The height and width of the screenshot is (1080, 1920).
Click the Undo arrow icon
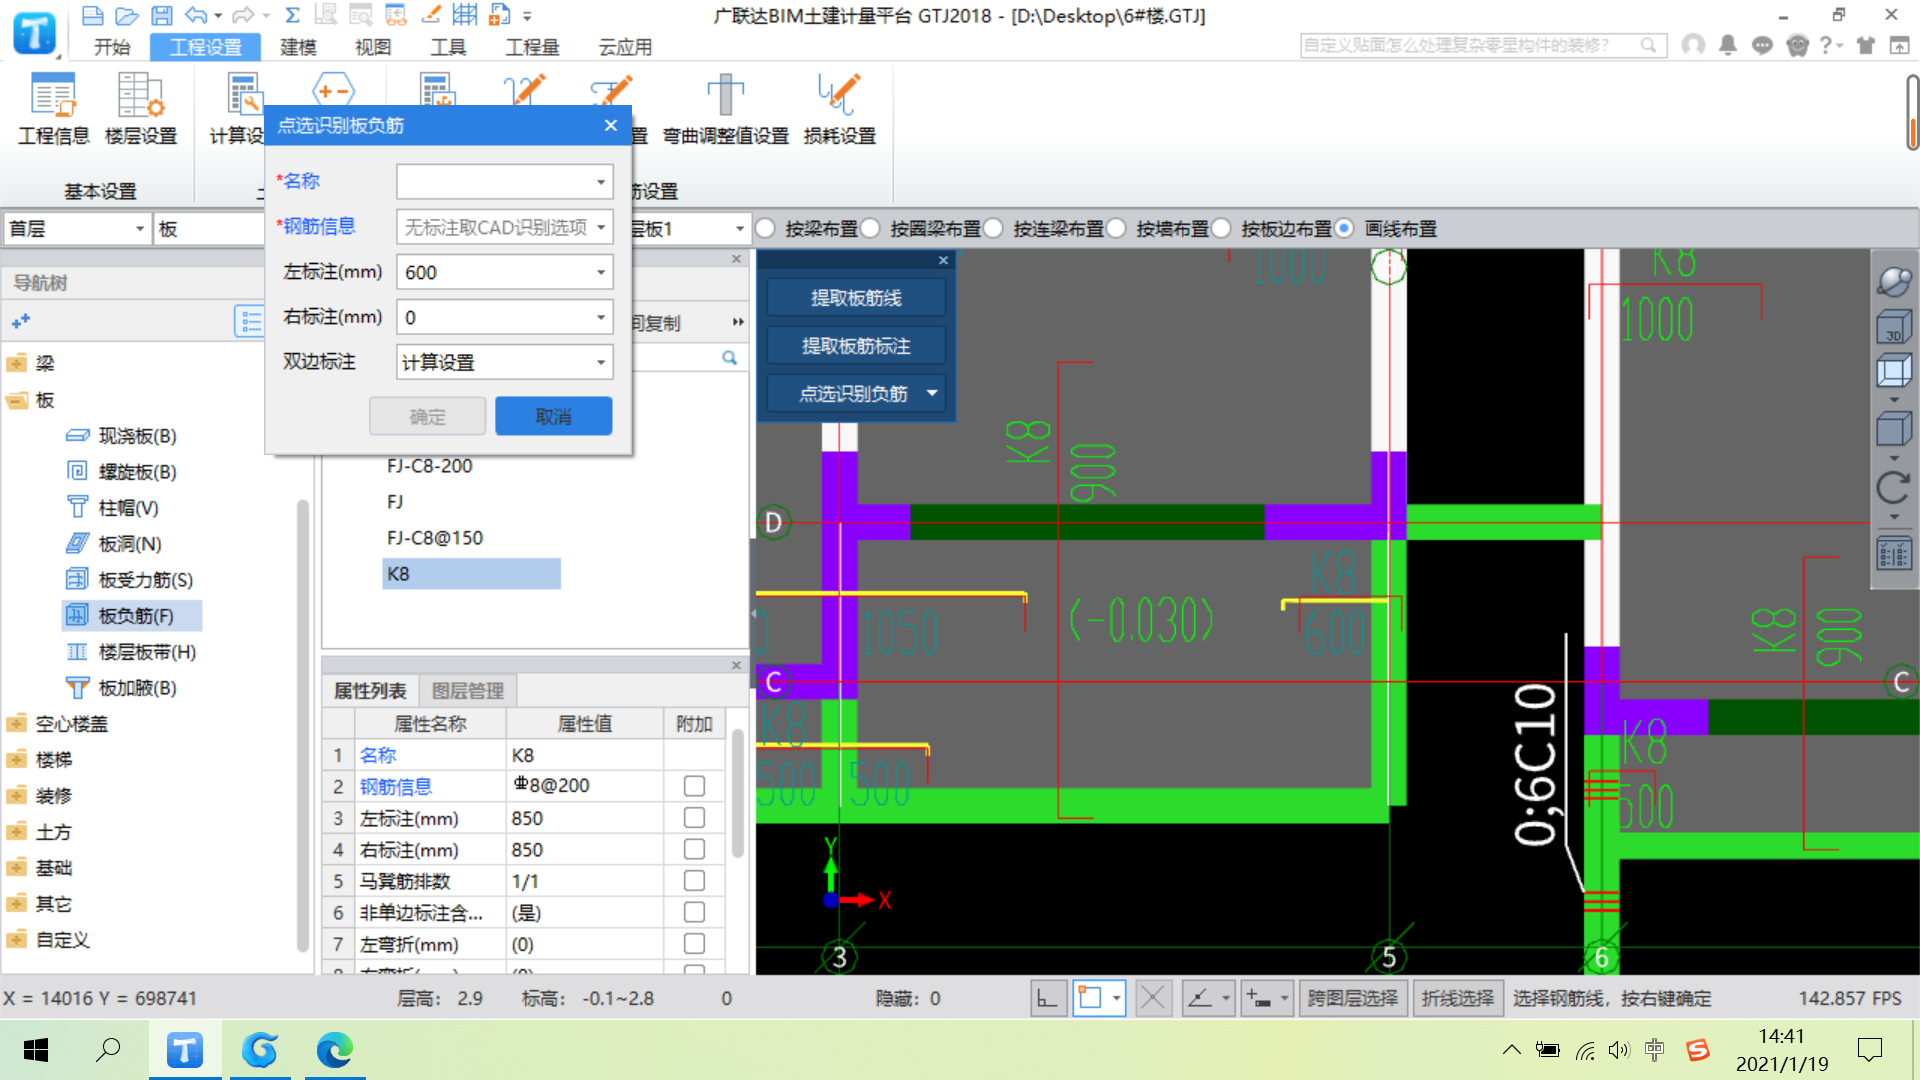196,15
